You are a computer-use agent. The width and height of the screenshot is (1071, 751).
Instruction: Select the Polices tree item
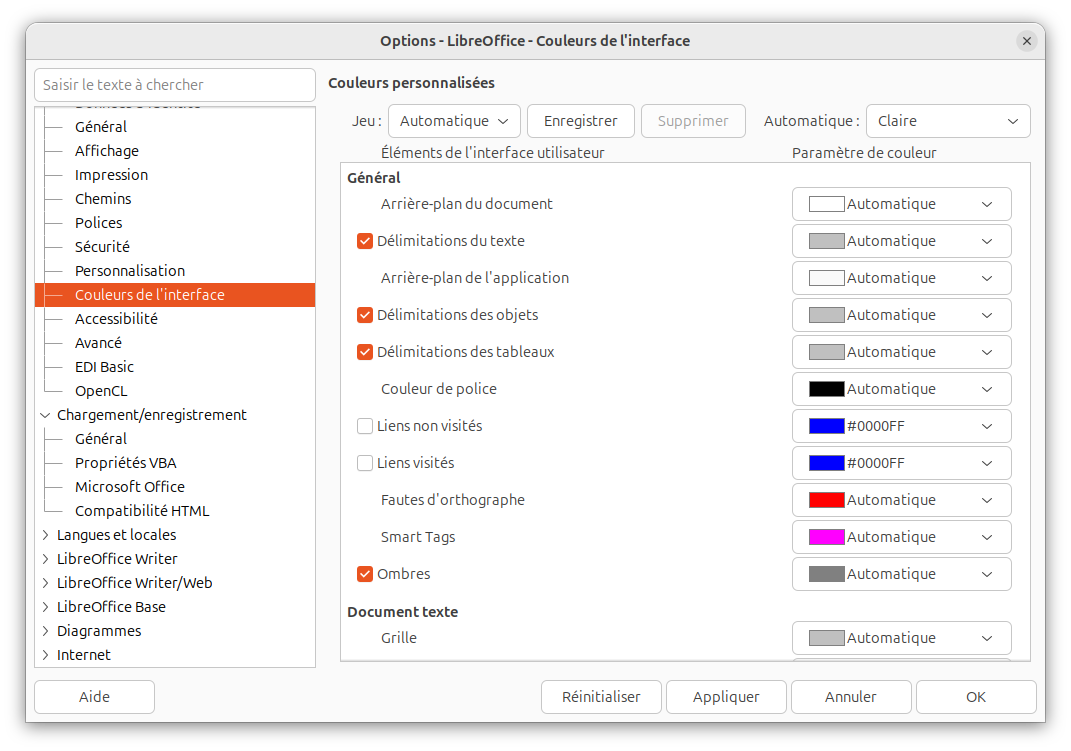point(98,223)
